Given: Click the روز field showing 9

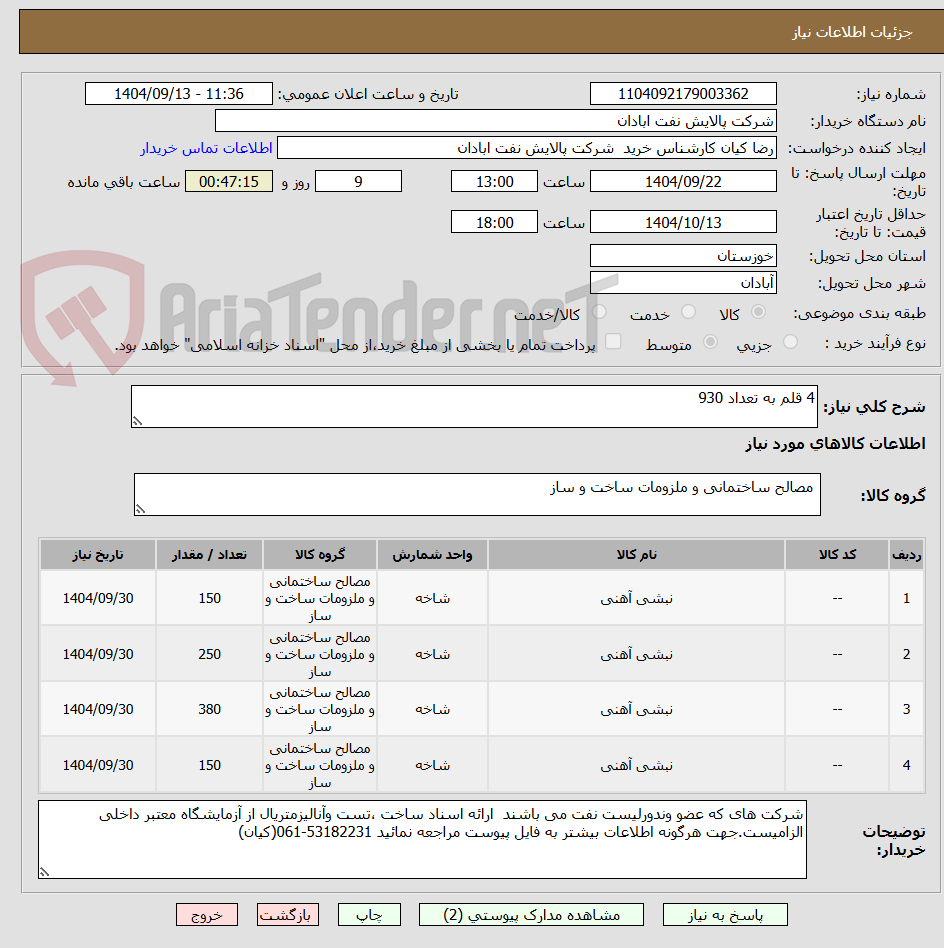Looking at the screenshot, I should pos(359,181).
